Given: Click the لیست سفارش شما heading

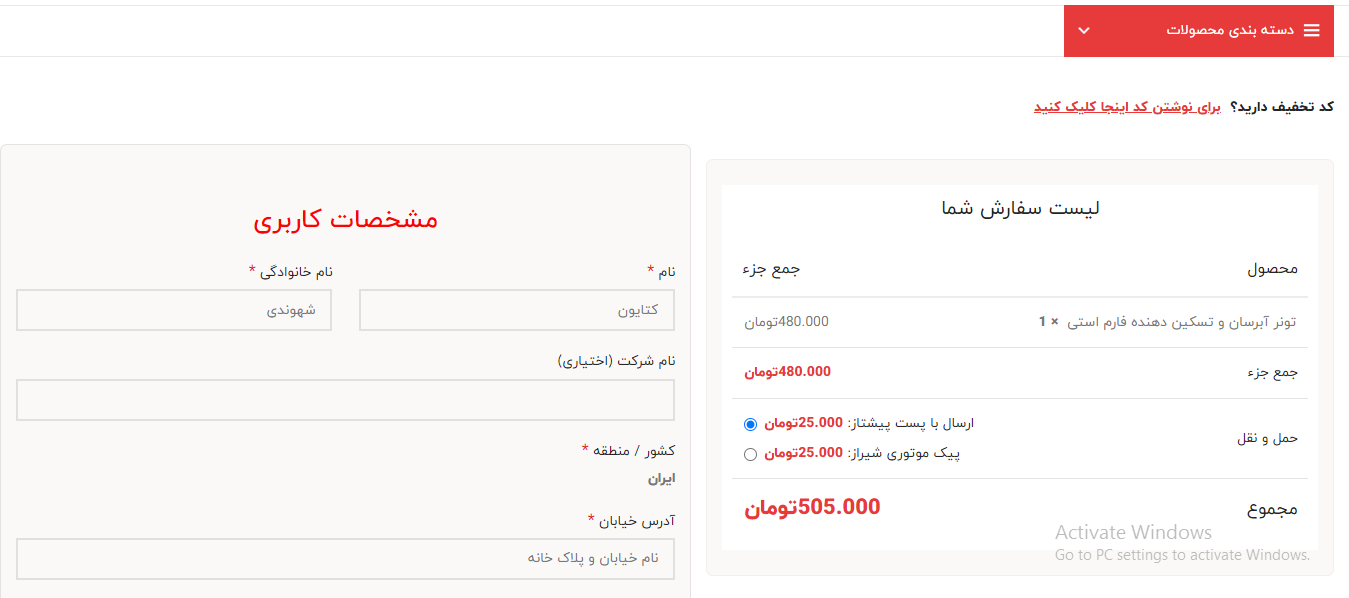Looking at the screenshot, I should pos(1020,209).
